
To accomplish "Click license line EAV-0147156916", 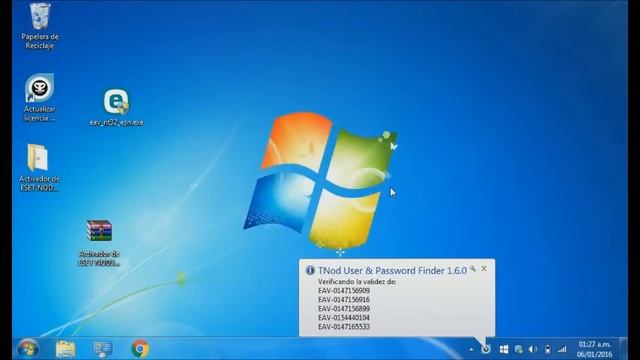I will pos(344,300).
